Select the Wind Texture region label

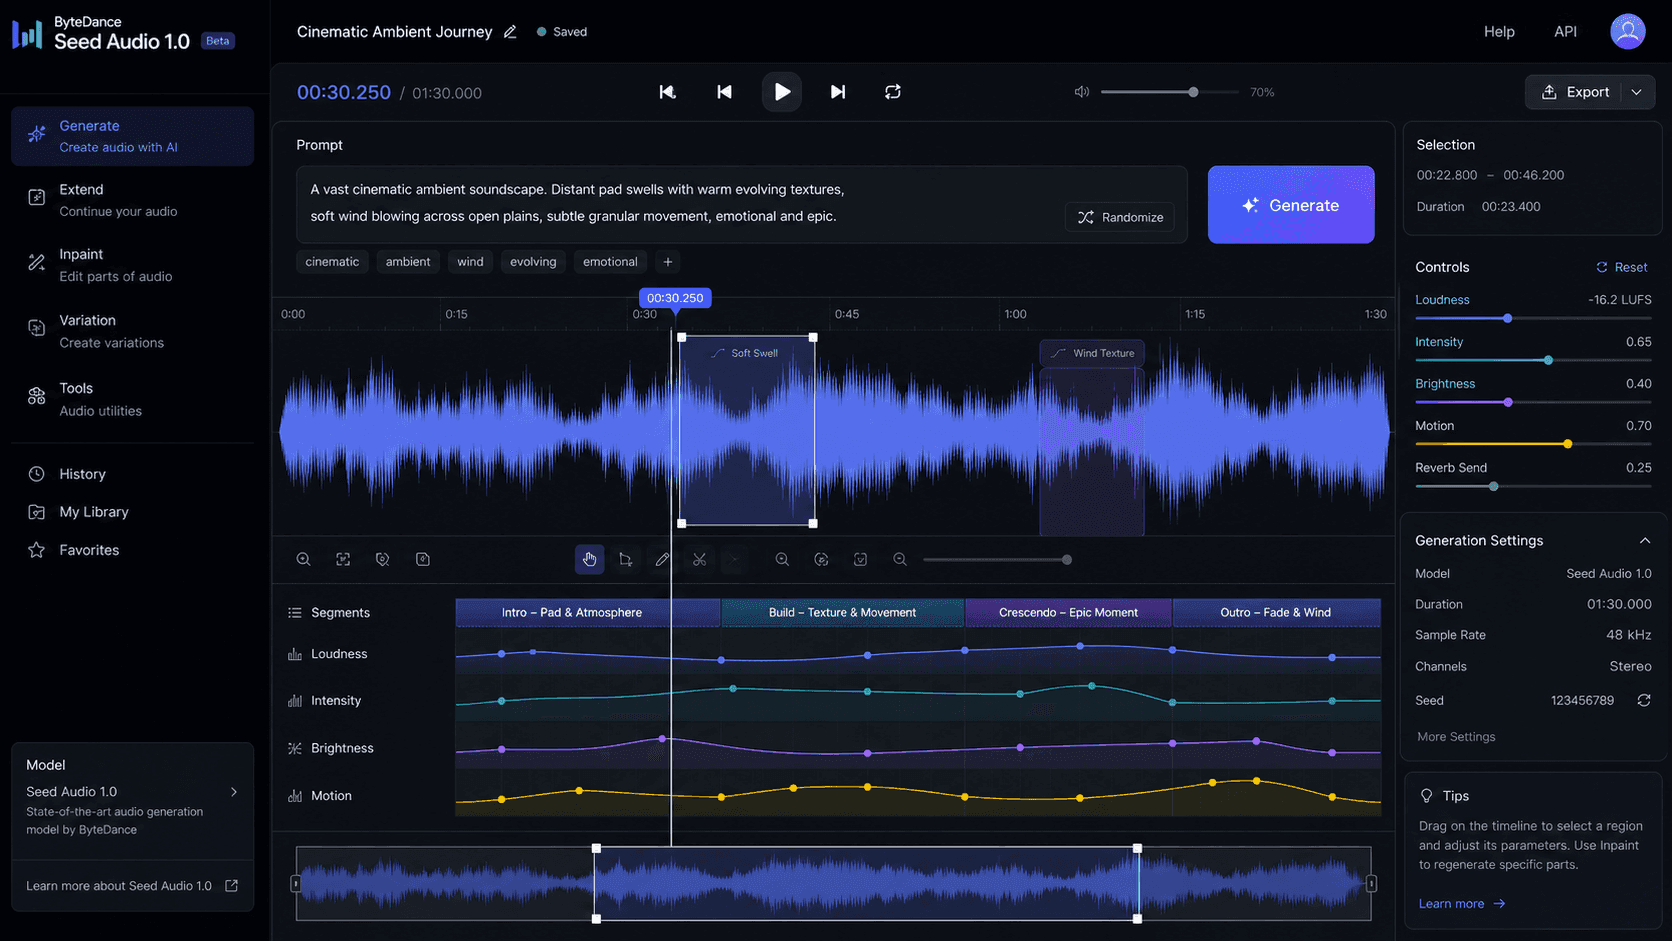(x=1092, y=353)
